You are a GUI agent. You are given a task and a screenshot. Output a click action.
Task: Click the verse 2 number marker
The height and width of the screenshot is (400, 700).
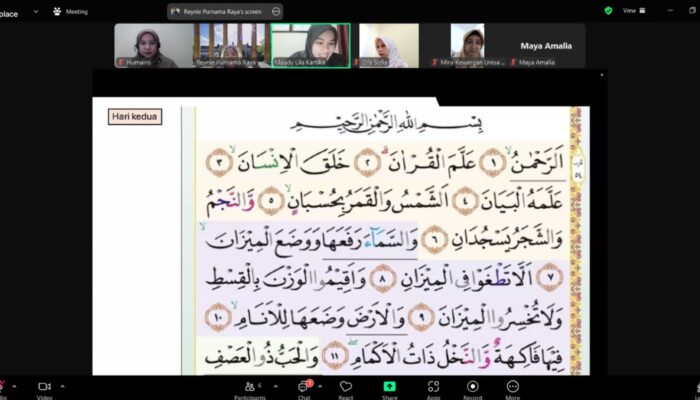(368, 163)
